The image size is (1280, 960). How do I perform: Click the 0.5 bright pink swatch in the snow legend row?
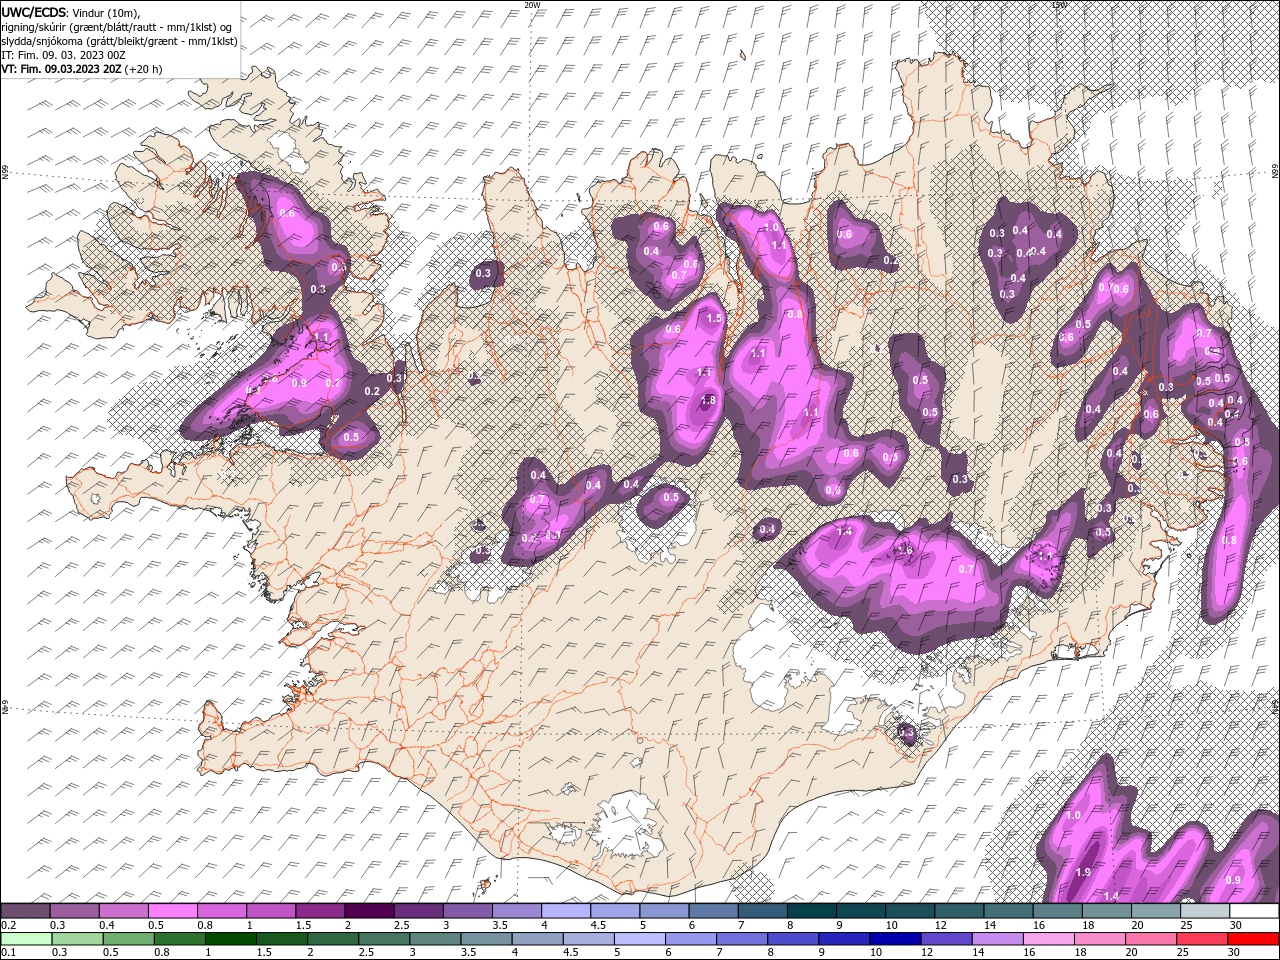pyautogui.click(x=172, y=911)
